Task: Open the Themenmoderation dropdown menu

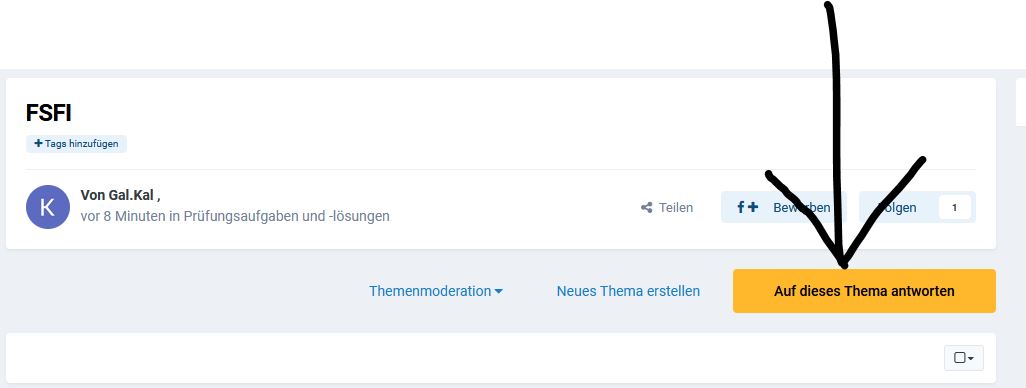Action: tap(436, 291)
